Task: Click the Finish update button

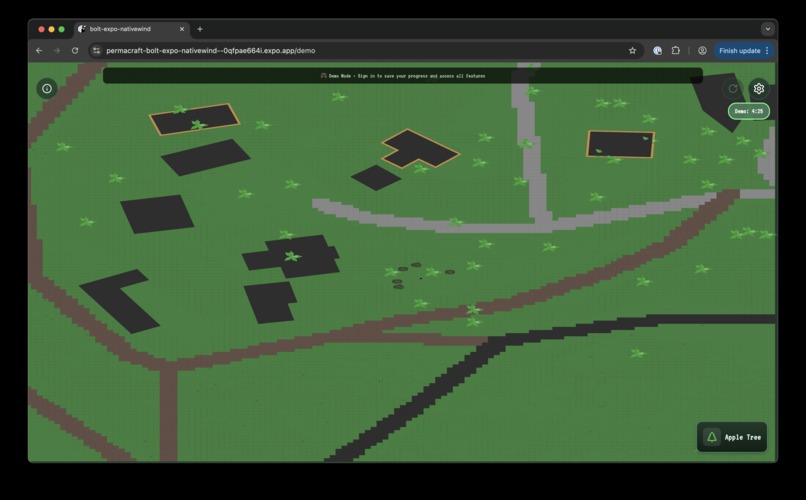Action: (x=739, y=50)
